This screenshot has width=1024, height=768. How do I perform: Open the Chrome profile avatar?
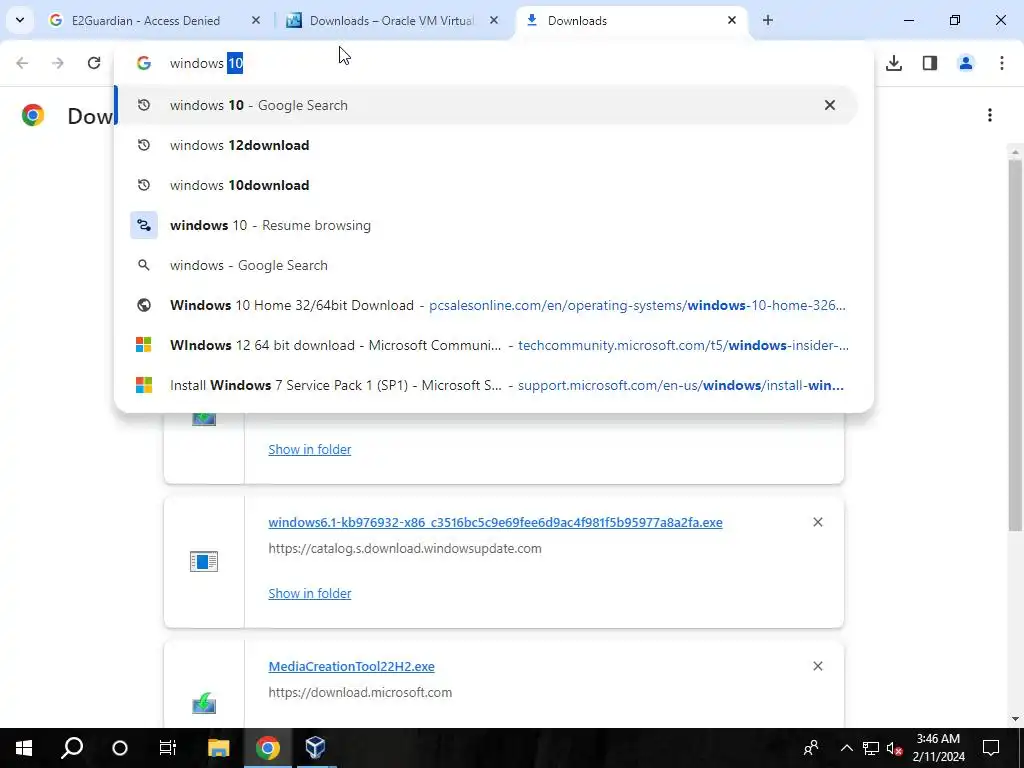(x=966, y=63)
